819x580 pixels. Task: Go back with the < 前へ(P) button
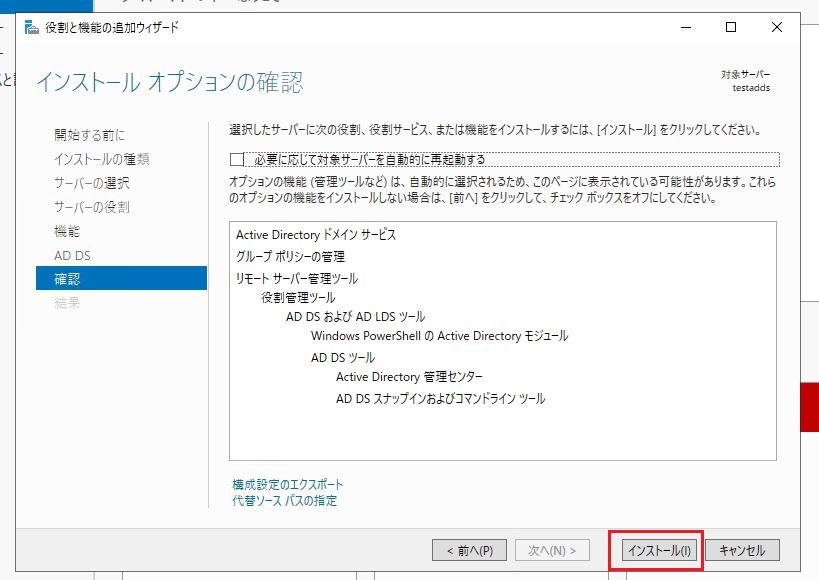pos(469,550)
